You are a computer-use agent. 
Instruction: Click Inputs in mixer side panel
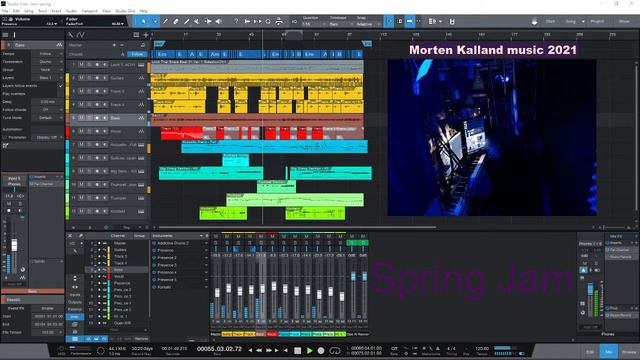pos(75,295)
